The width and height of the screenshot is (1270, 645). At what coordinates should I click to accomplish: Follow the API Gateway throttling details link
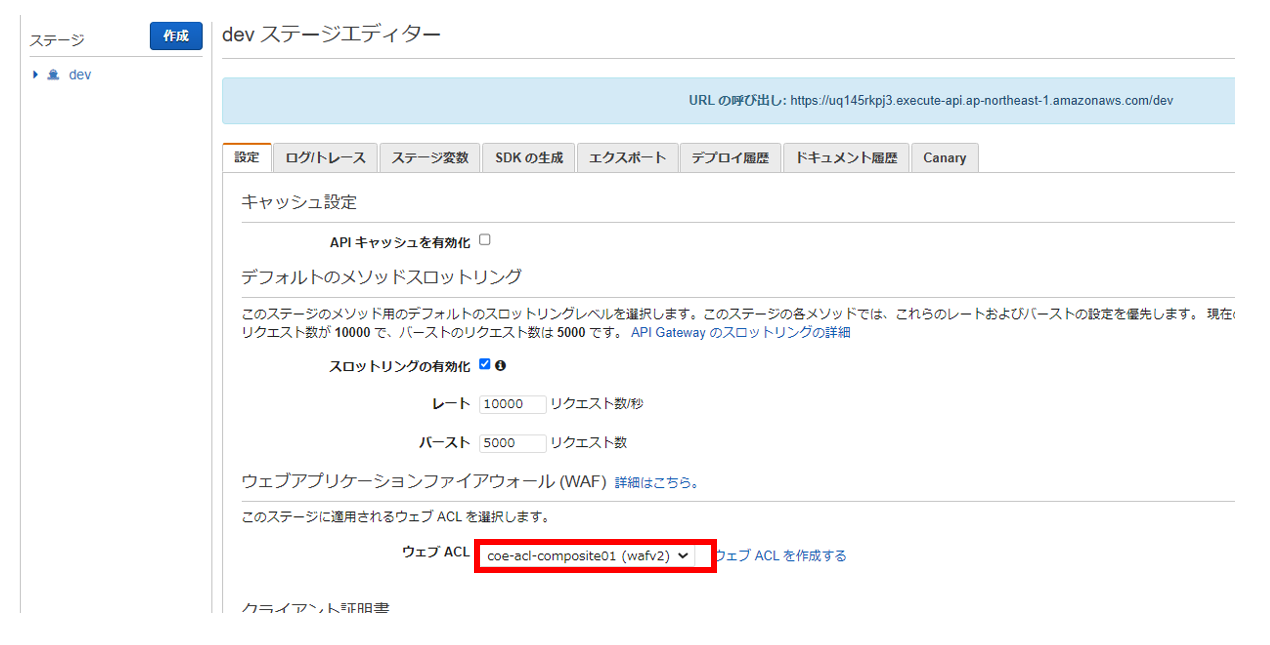tap(740, 332)
